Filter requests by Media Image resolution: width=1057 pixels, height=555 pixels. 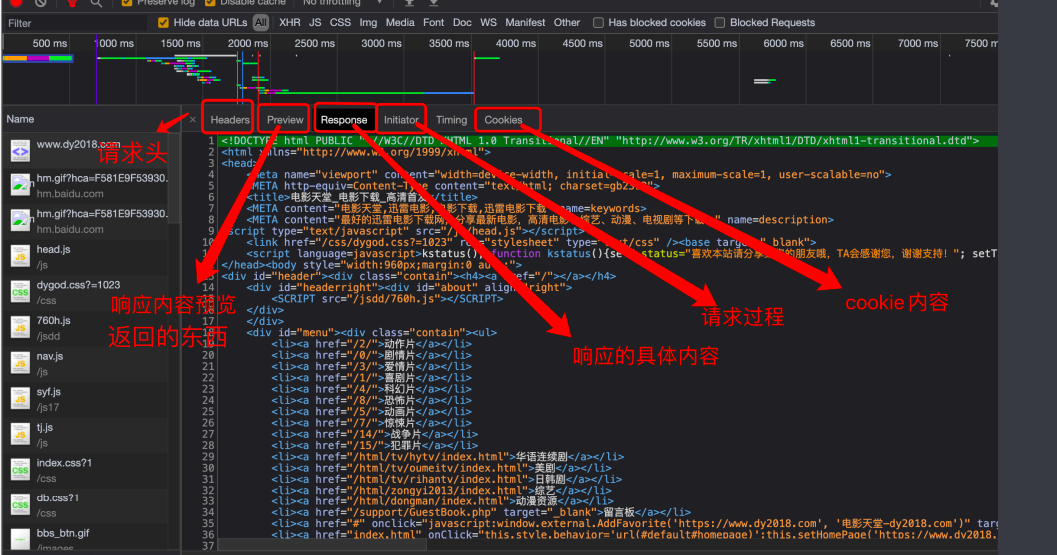click(400, 22)
